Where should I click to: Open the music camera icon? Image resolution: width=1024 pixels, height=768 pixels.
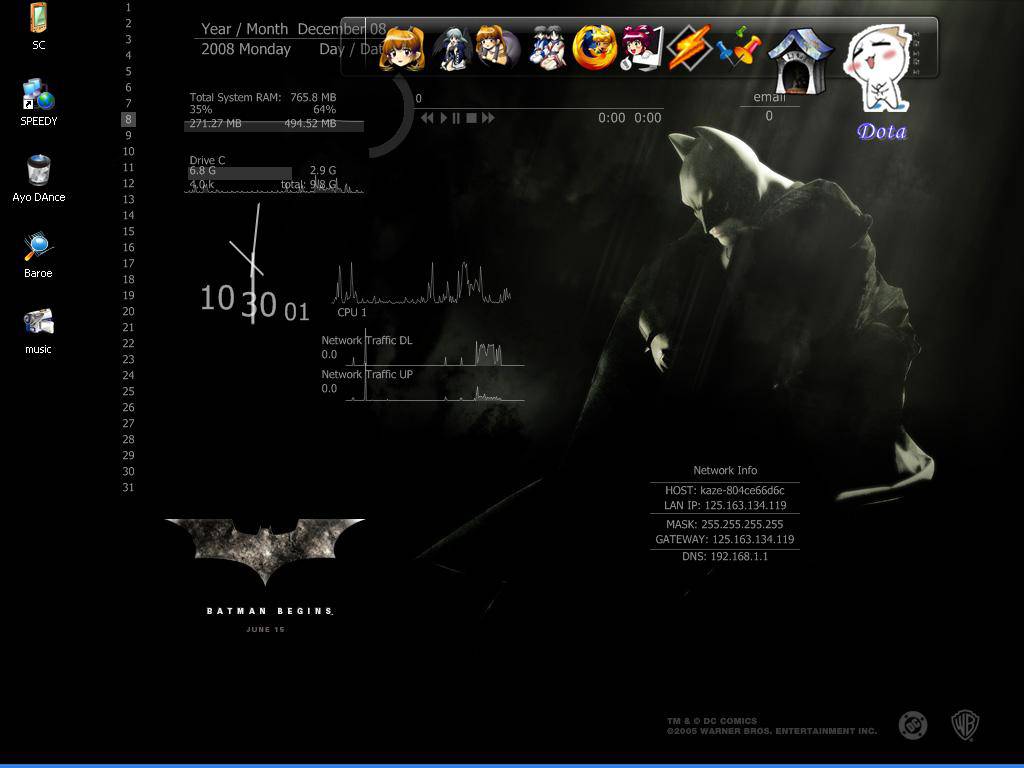[39, 323]
